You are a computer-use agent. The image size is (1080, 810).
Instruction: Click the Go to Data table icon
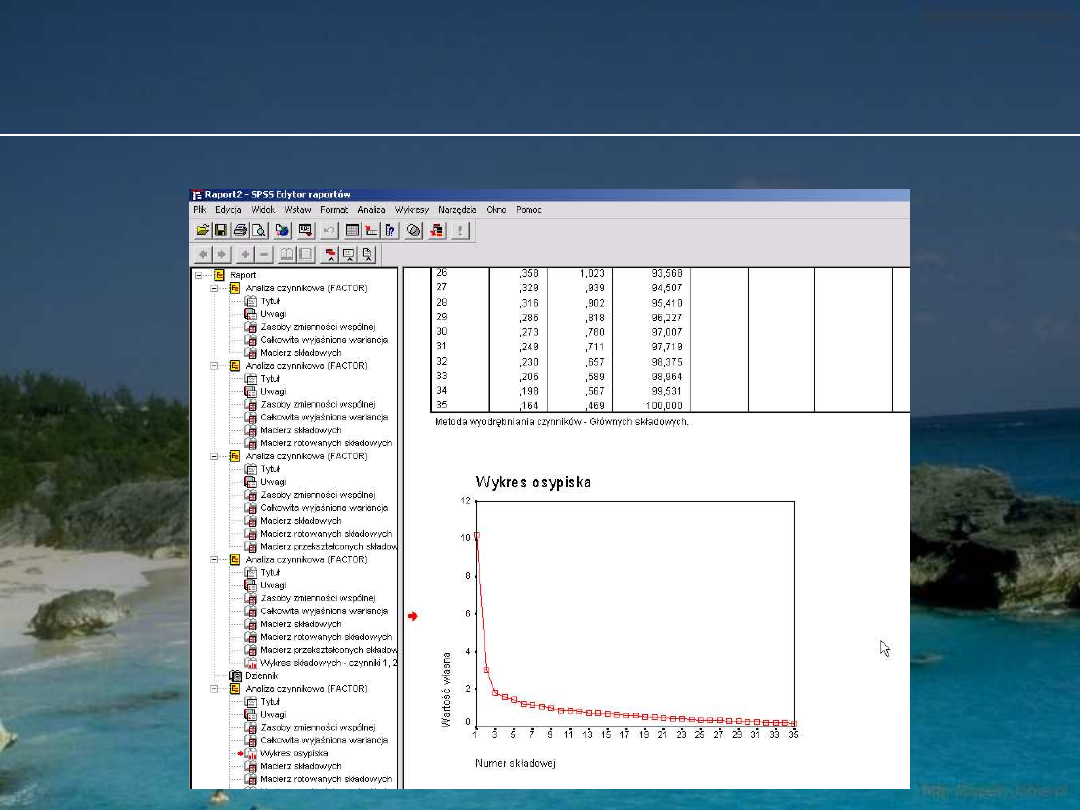click(352, 230)
